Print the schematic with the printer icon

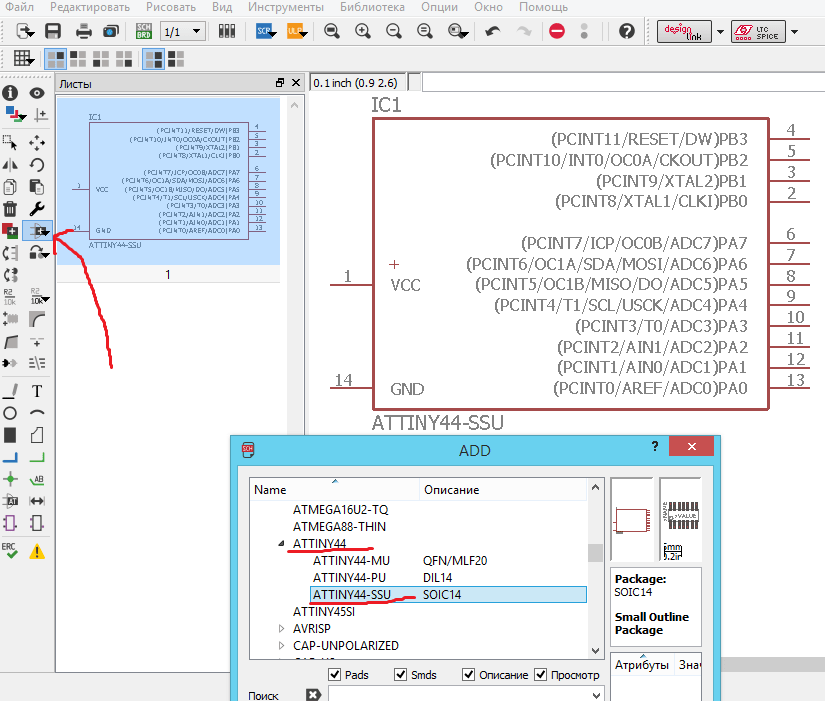pyautogui.click(x=83, y=32)
